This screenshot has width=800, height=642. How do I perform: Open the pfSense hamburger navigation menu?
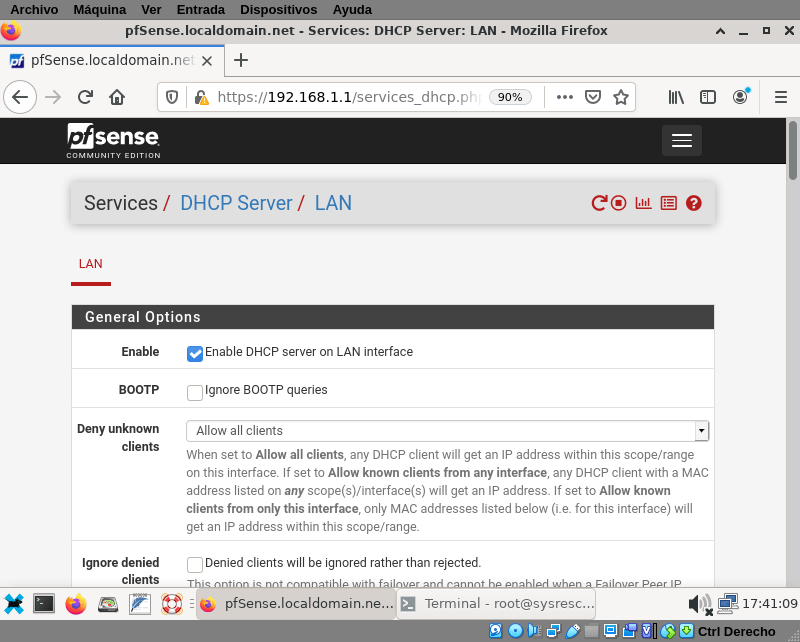click(682, 140)
